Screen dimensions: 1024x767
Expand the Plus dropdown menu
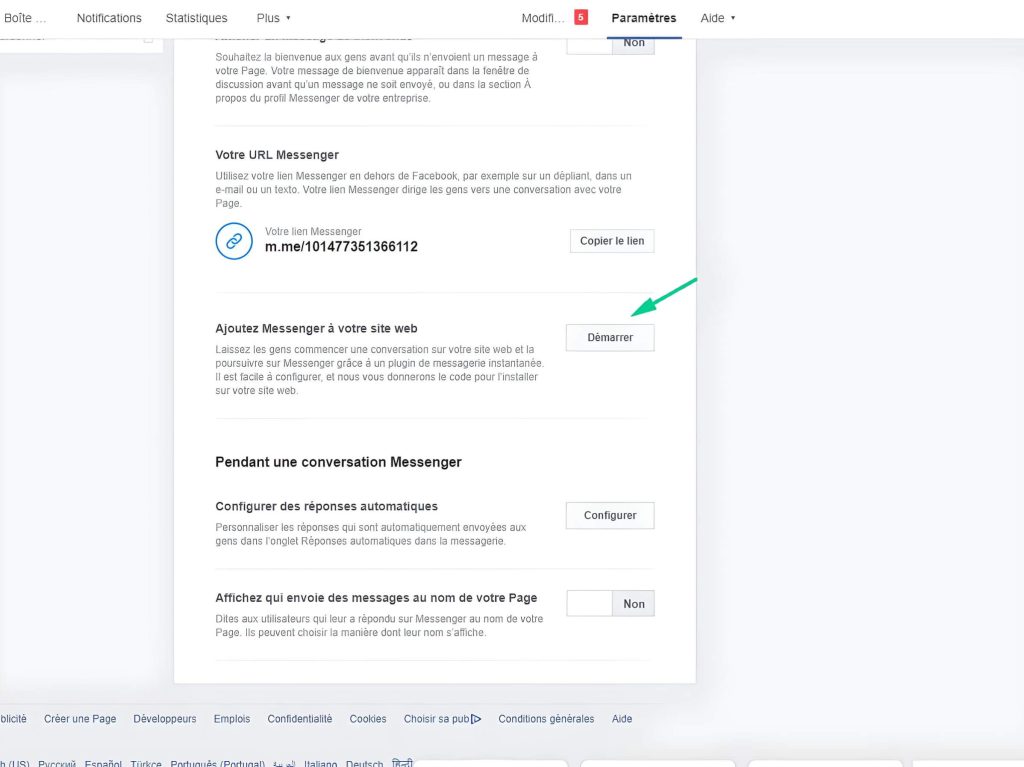tap(273, 18)
